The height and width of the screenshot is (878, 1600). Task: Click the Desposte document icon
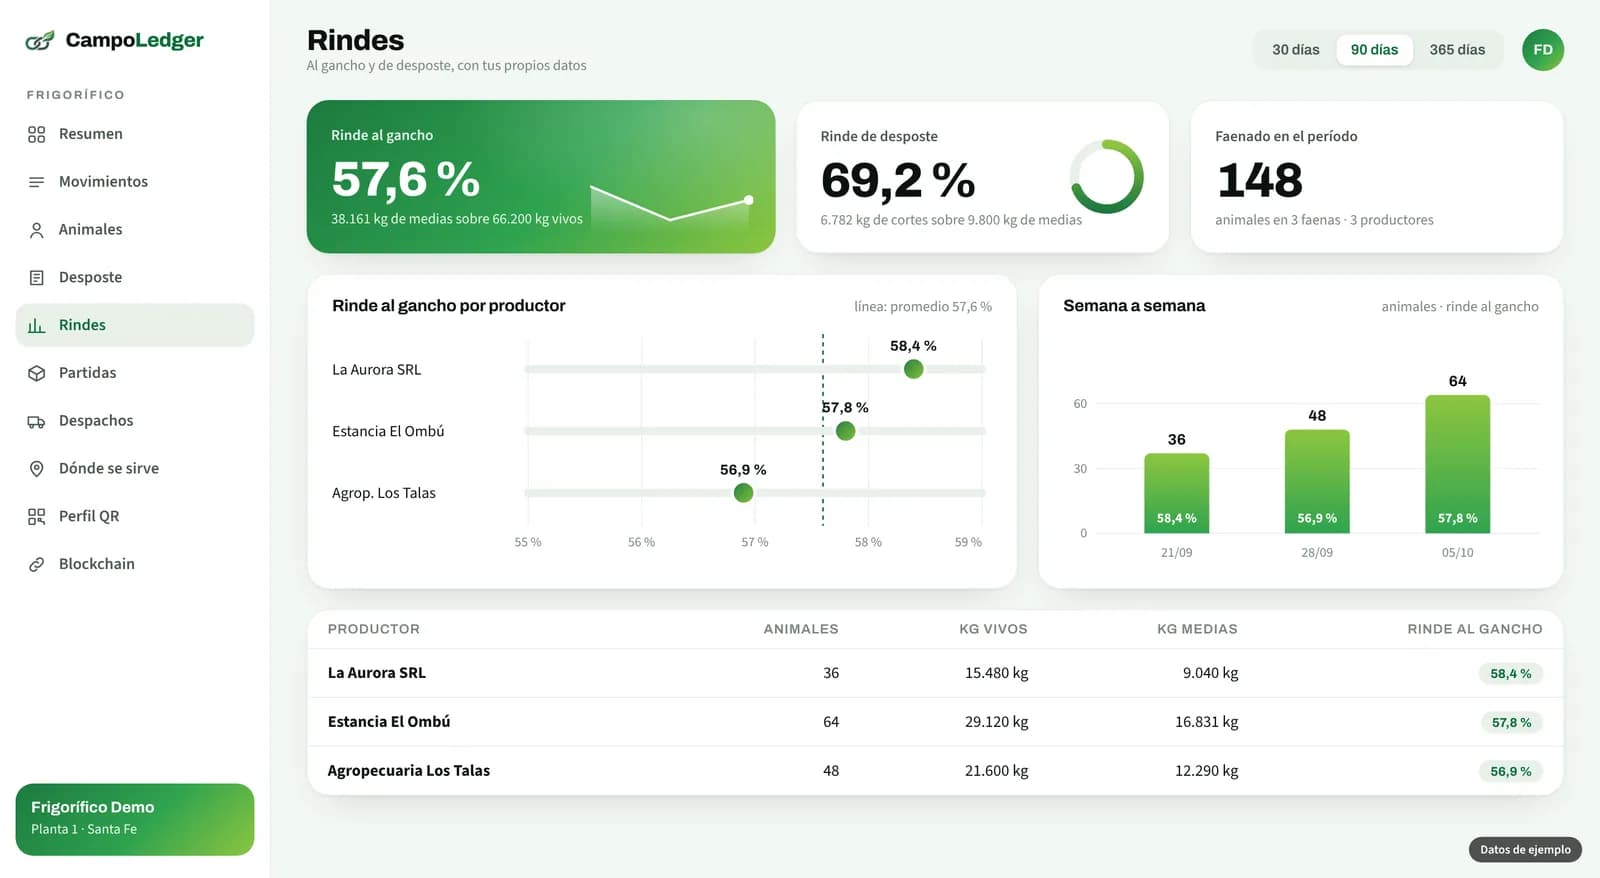click(37, 278)
